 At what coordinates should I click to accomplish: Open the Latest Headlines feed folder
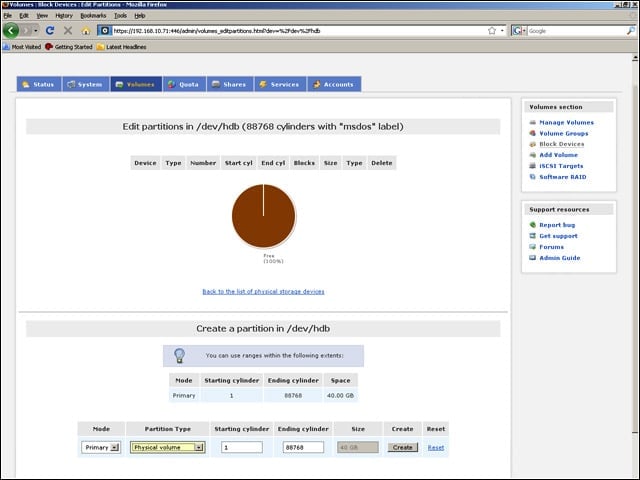click(121, 47)
